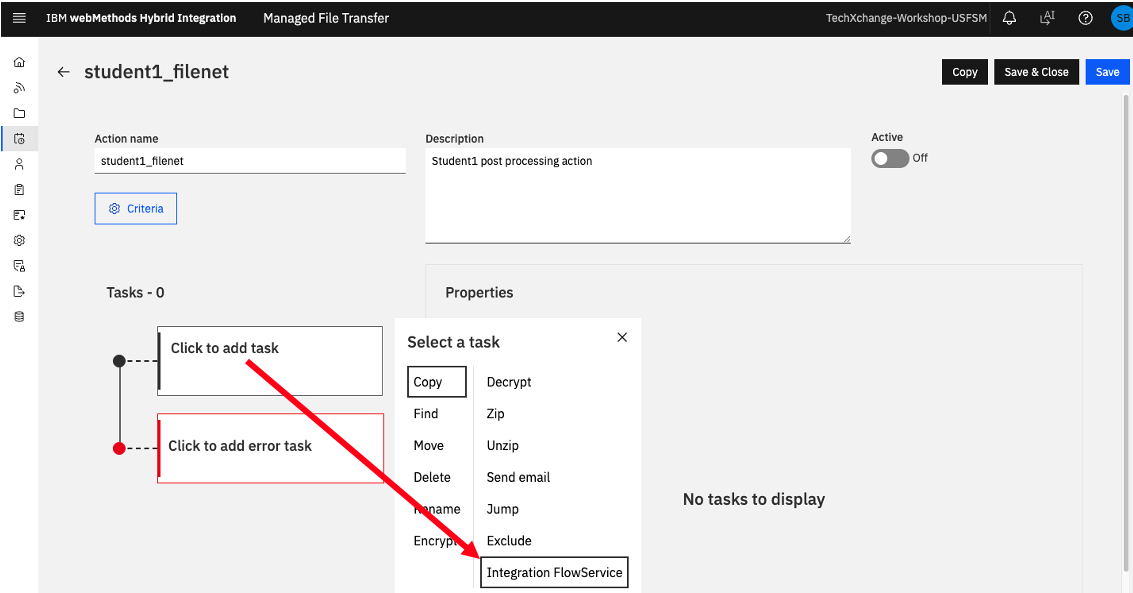This screenshot has height=593, width=1133.
Task: Open the help question mark icon
Action: point(1085,18)
